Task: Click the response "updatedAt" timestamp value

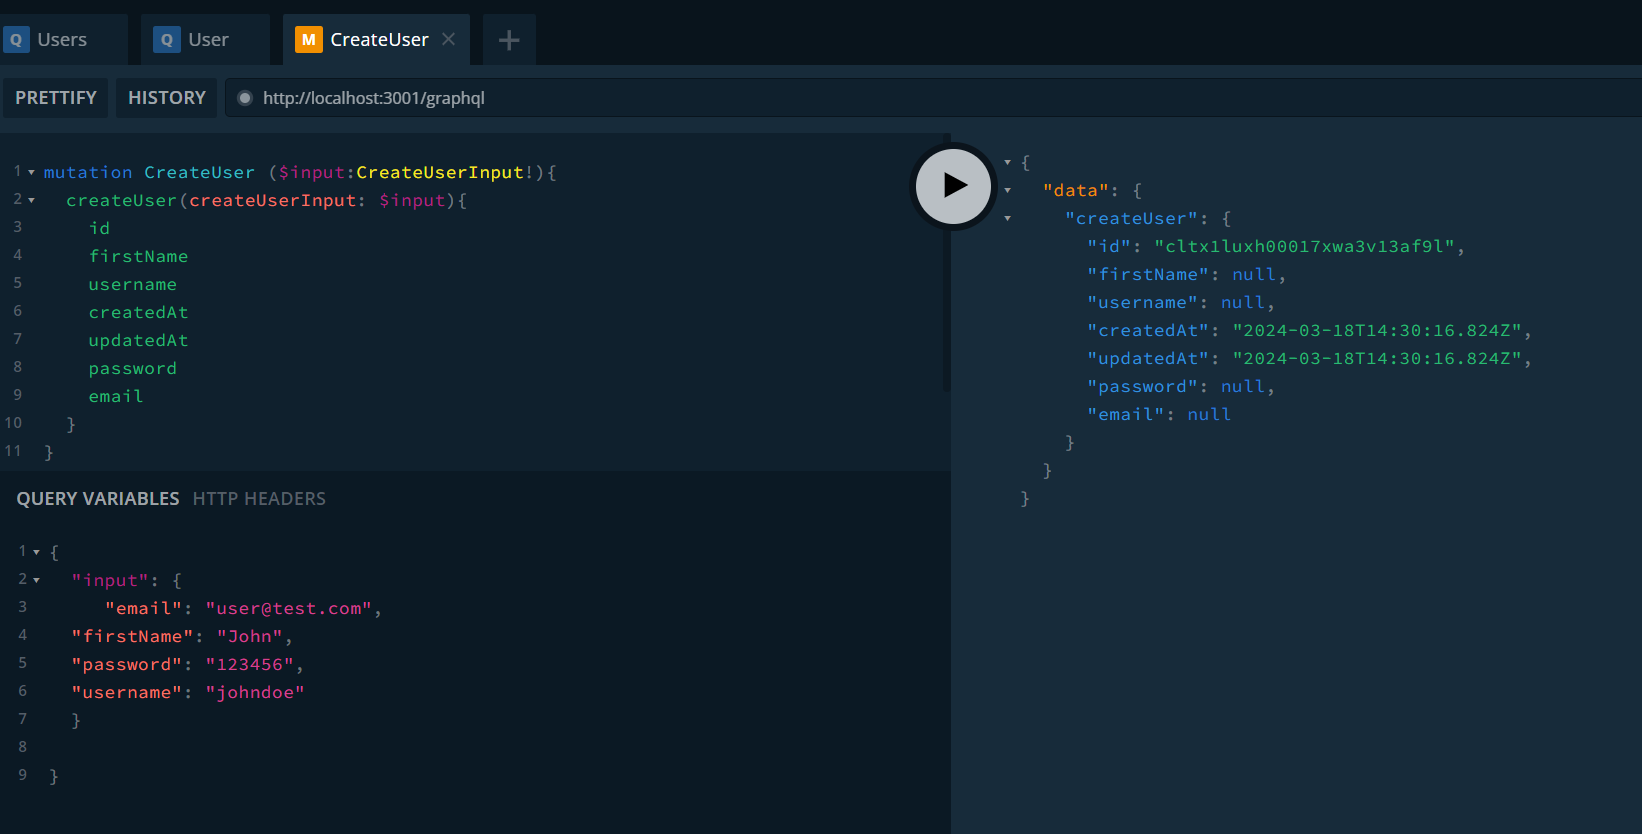Action: coord(1377,359)
